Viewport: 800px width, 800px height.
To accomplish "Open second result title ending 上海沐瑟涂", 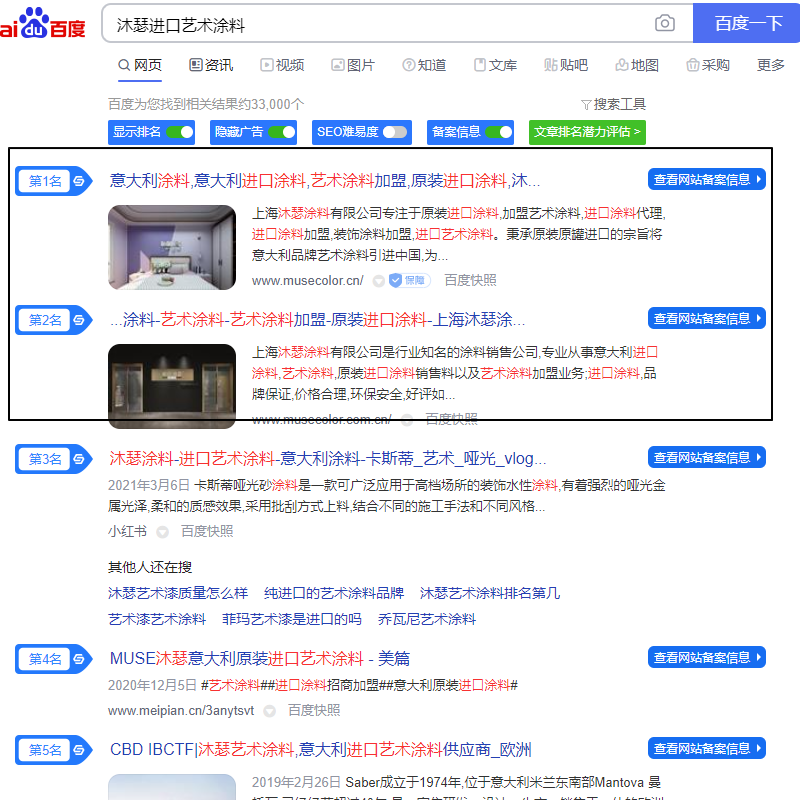I will 317,320.
